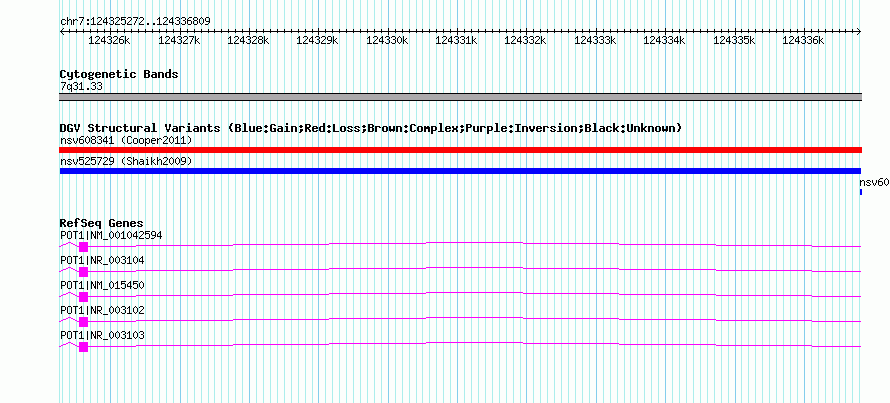The height and width of the screenshot is (403, 890).
Task: Click the 7q31.33 band label
Action: [81, 87]
